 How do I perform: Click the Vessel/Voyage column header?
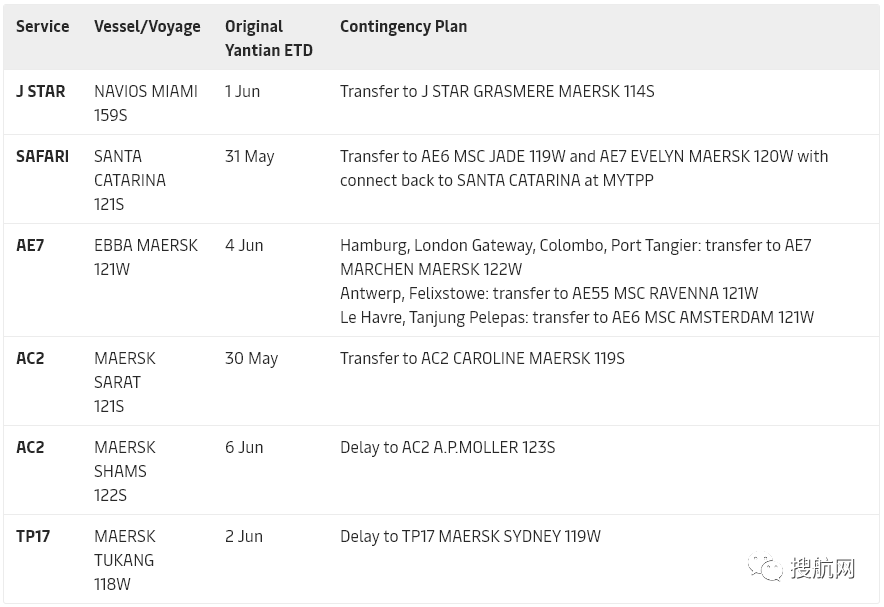click(x=147, y=27)
